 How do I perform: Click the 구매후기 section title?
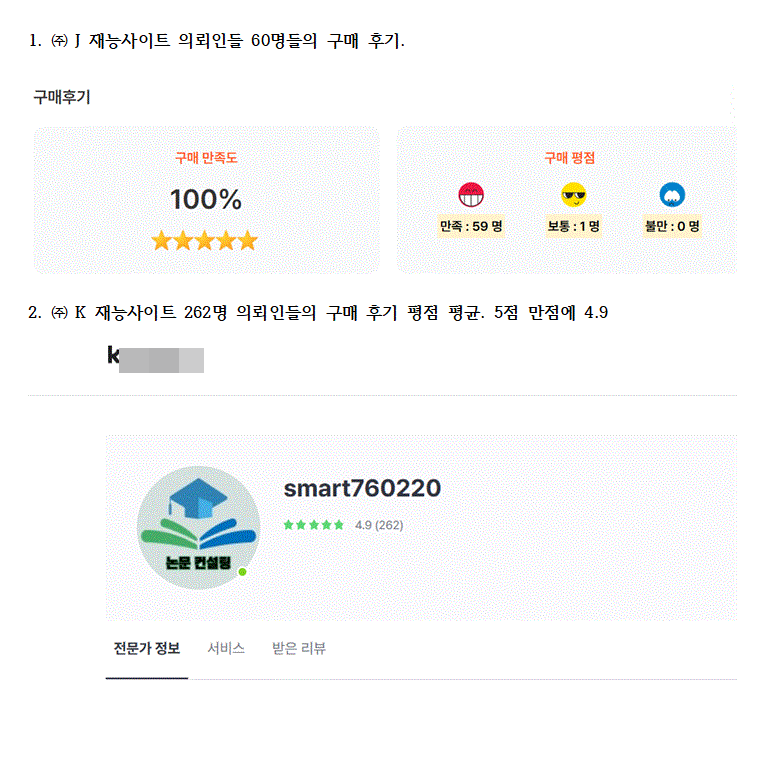62,97
